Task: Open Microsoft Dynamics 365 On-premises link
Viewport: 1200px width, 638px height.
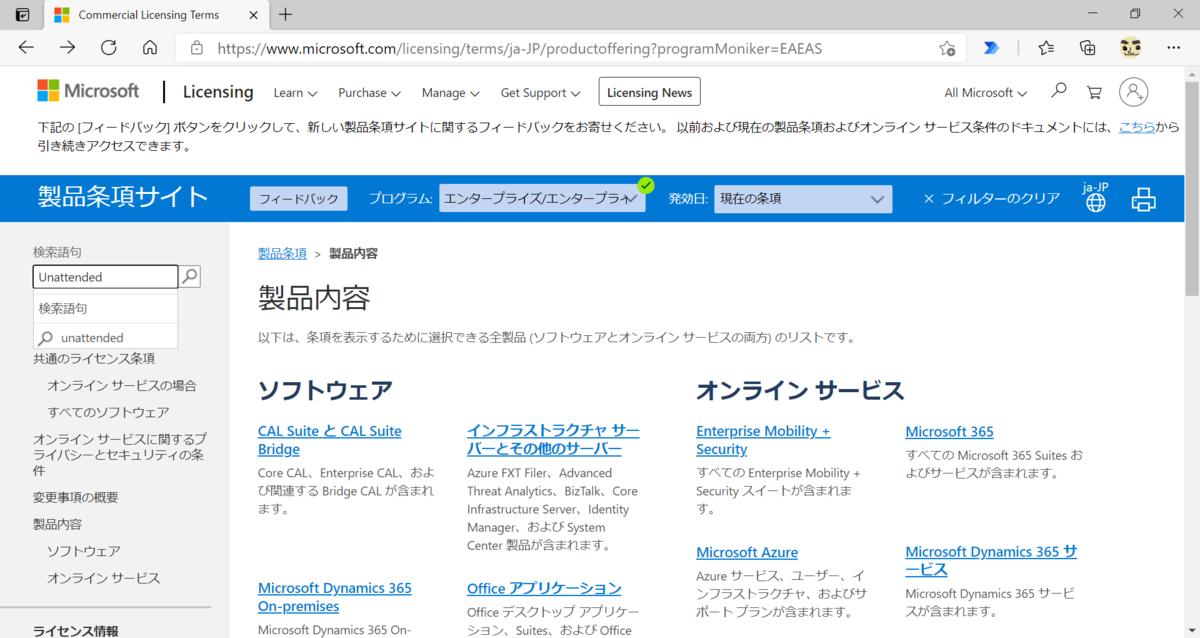Action: (335, 597)
